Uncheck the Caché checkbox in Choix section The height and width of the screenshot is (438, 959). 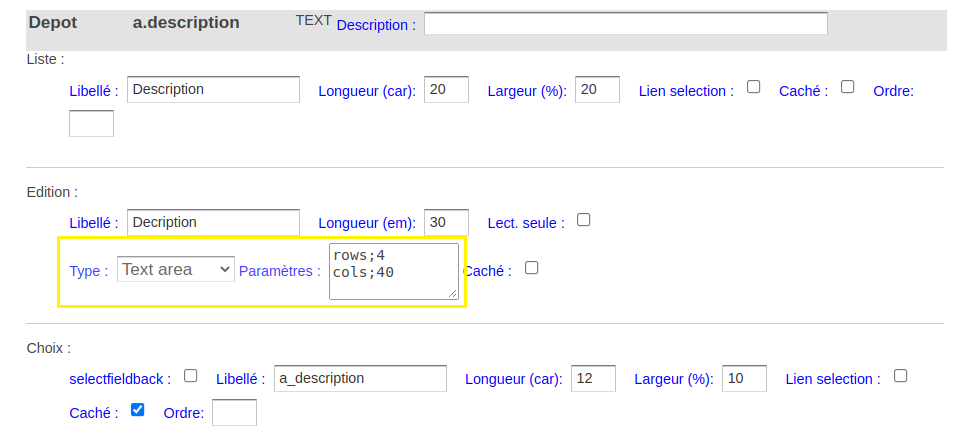pos(138,409)
